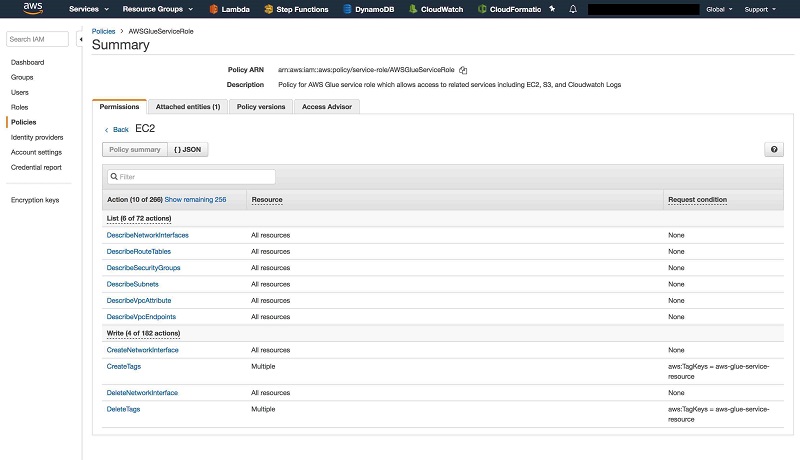The width and height of the screenshot is (800, 460).
Task: Open the DynamoDB shortcut
Action: pyautogui.click(x=368, y=9)
